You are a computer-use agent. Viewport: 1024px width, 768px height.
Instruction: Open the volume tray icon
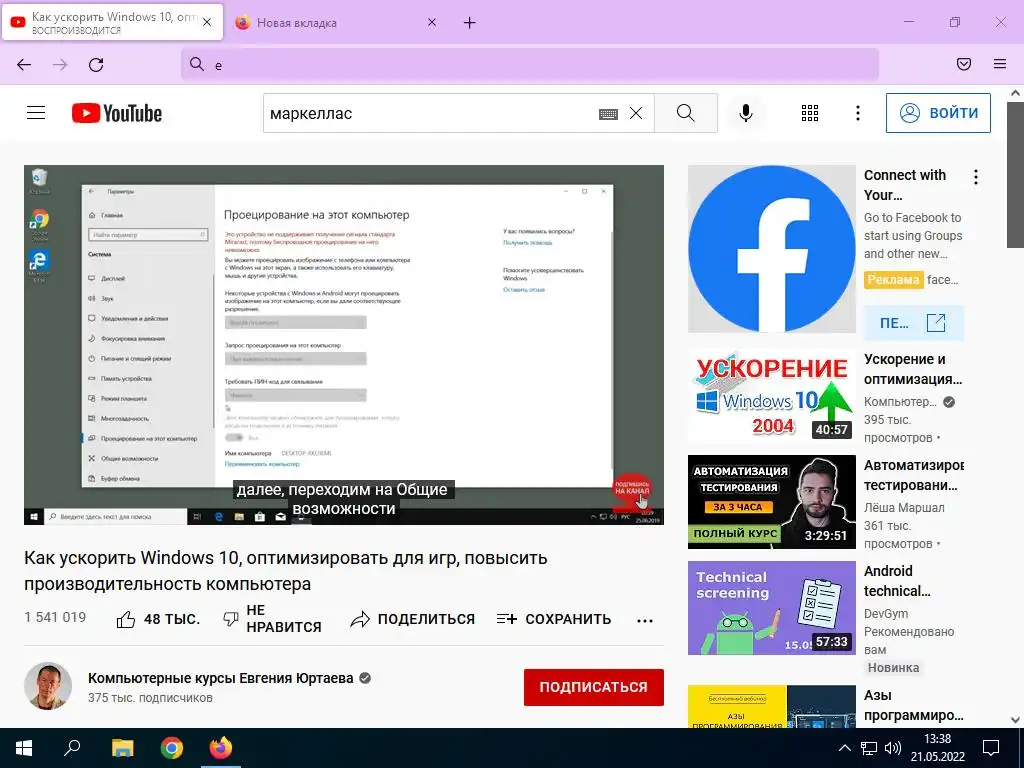(x=892, y=748)
